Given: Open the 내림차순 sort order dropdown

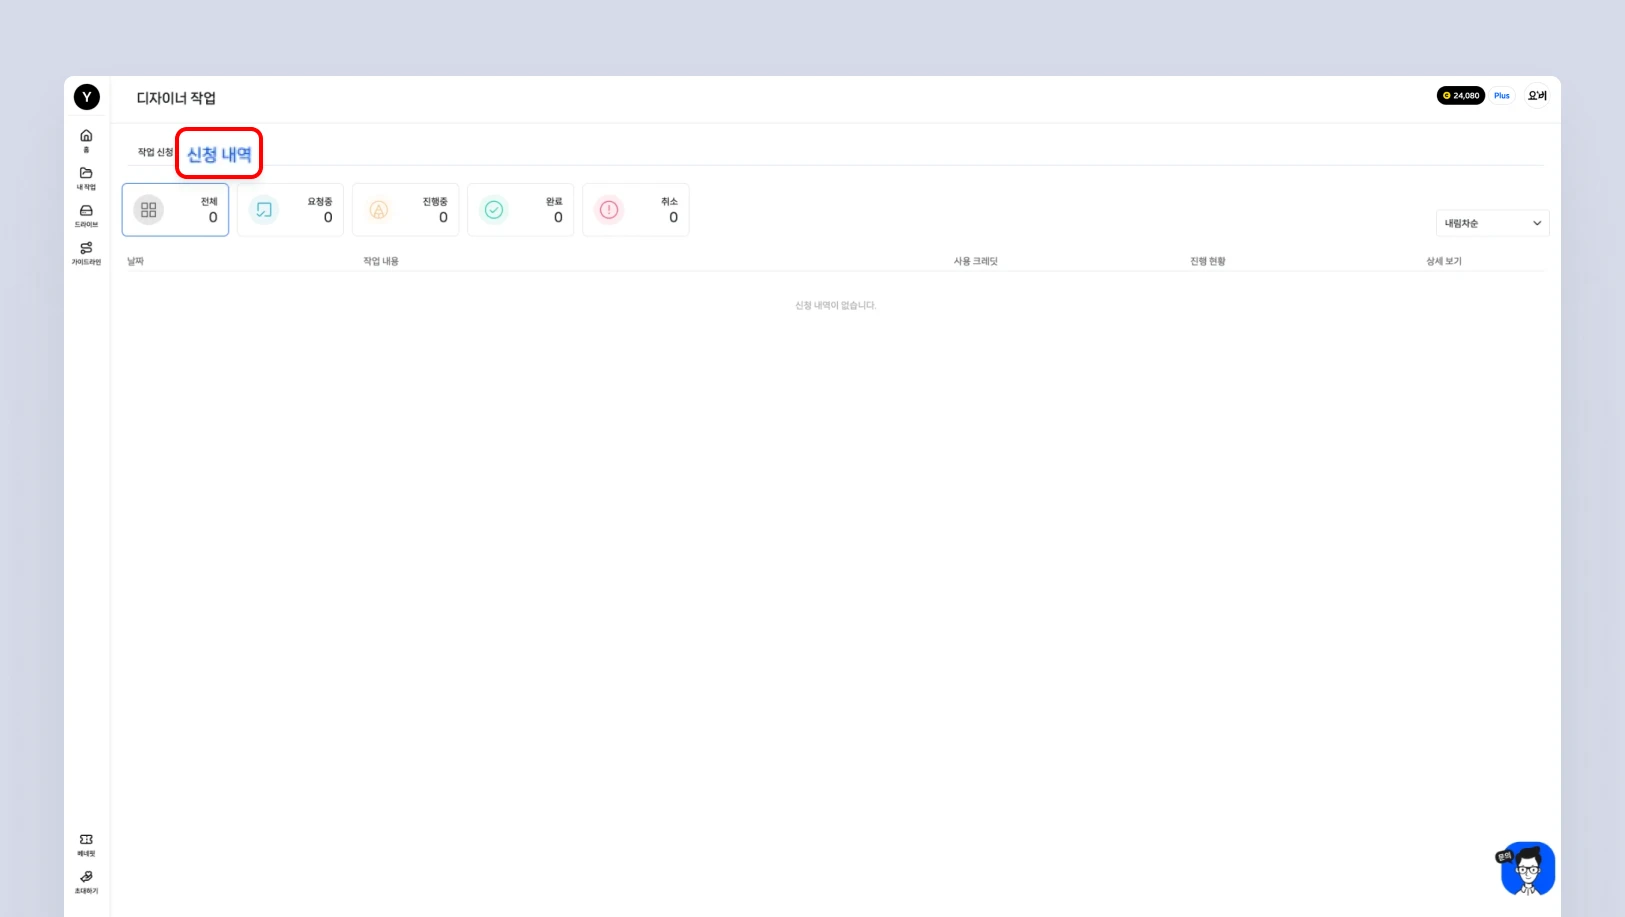Looking at the screenshot, I should click(x=1492, y=223).
